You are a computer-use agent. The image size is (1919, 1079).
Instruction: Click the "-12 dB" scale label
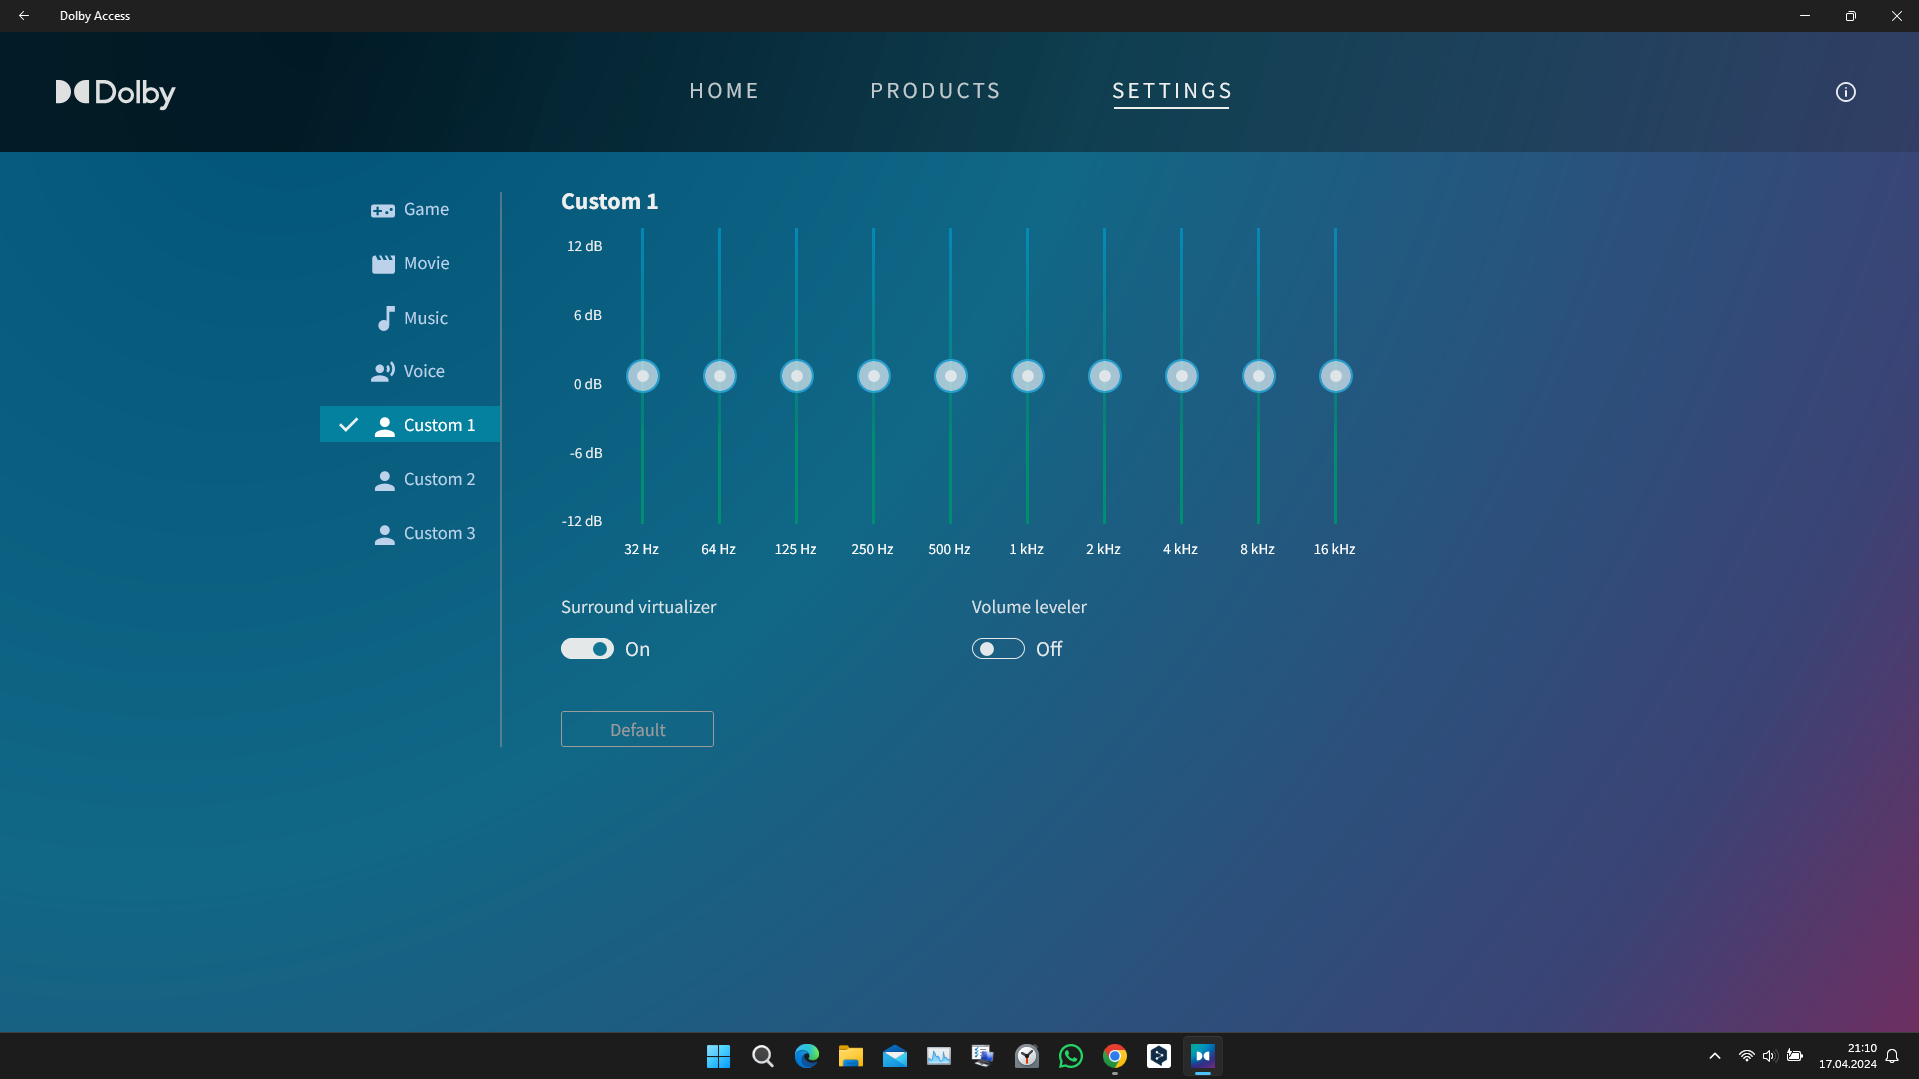pos(582,521)
